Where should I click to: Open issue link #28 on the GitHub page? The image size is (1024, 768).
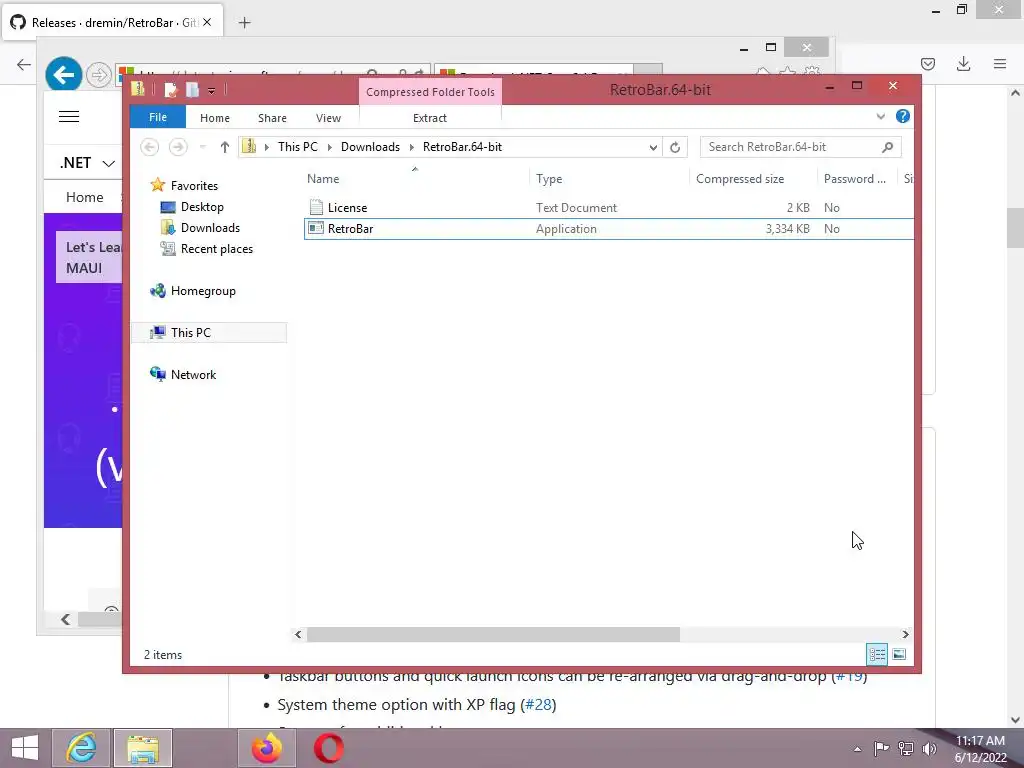(539, 705)
